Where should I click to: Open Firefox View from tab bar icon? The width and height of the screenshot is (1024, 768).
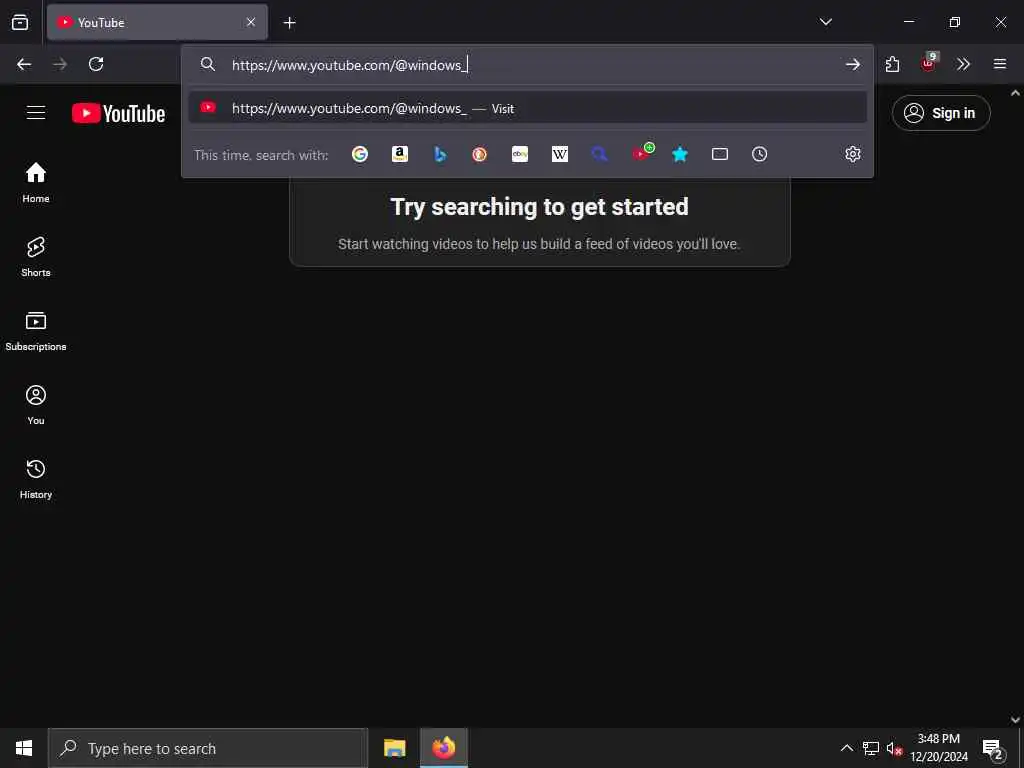[x=20, y=22]
